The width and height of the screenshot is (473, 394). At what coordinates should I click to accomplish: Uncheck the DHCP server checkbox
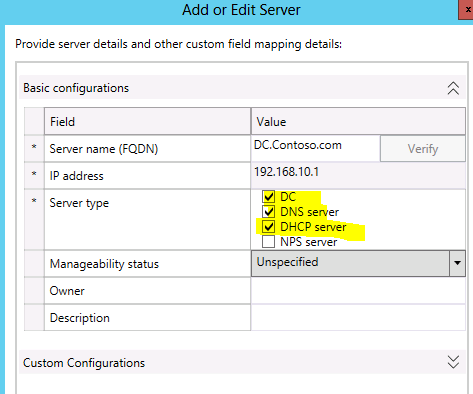tap(268, 227)
